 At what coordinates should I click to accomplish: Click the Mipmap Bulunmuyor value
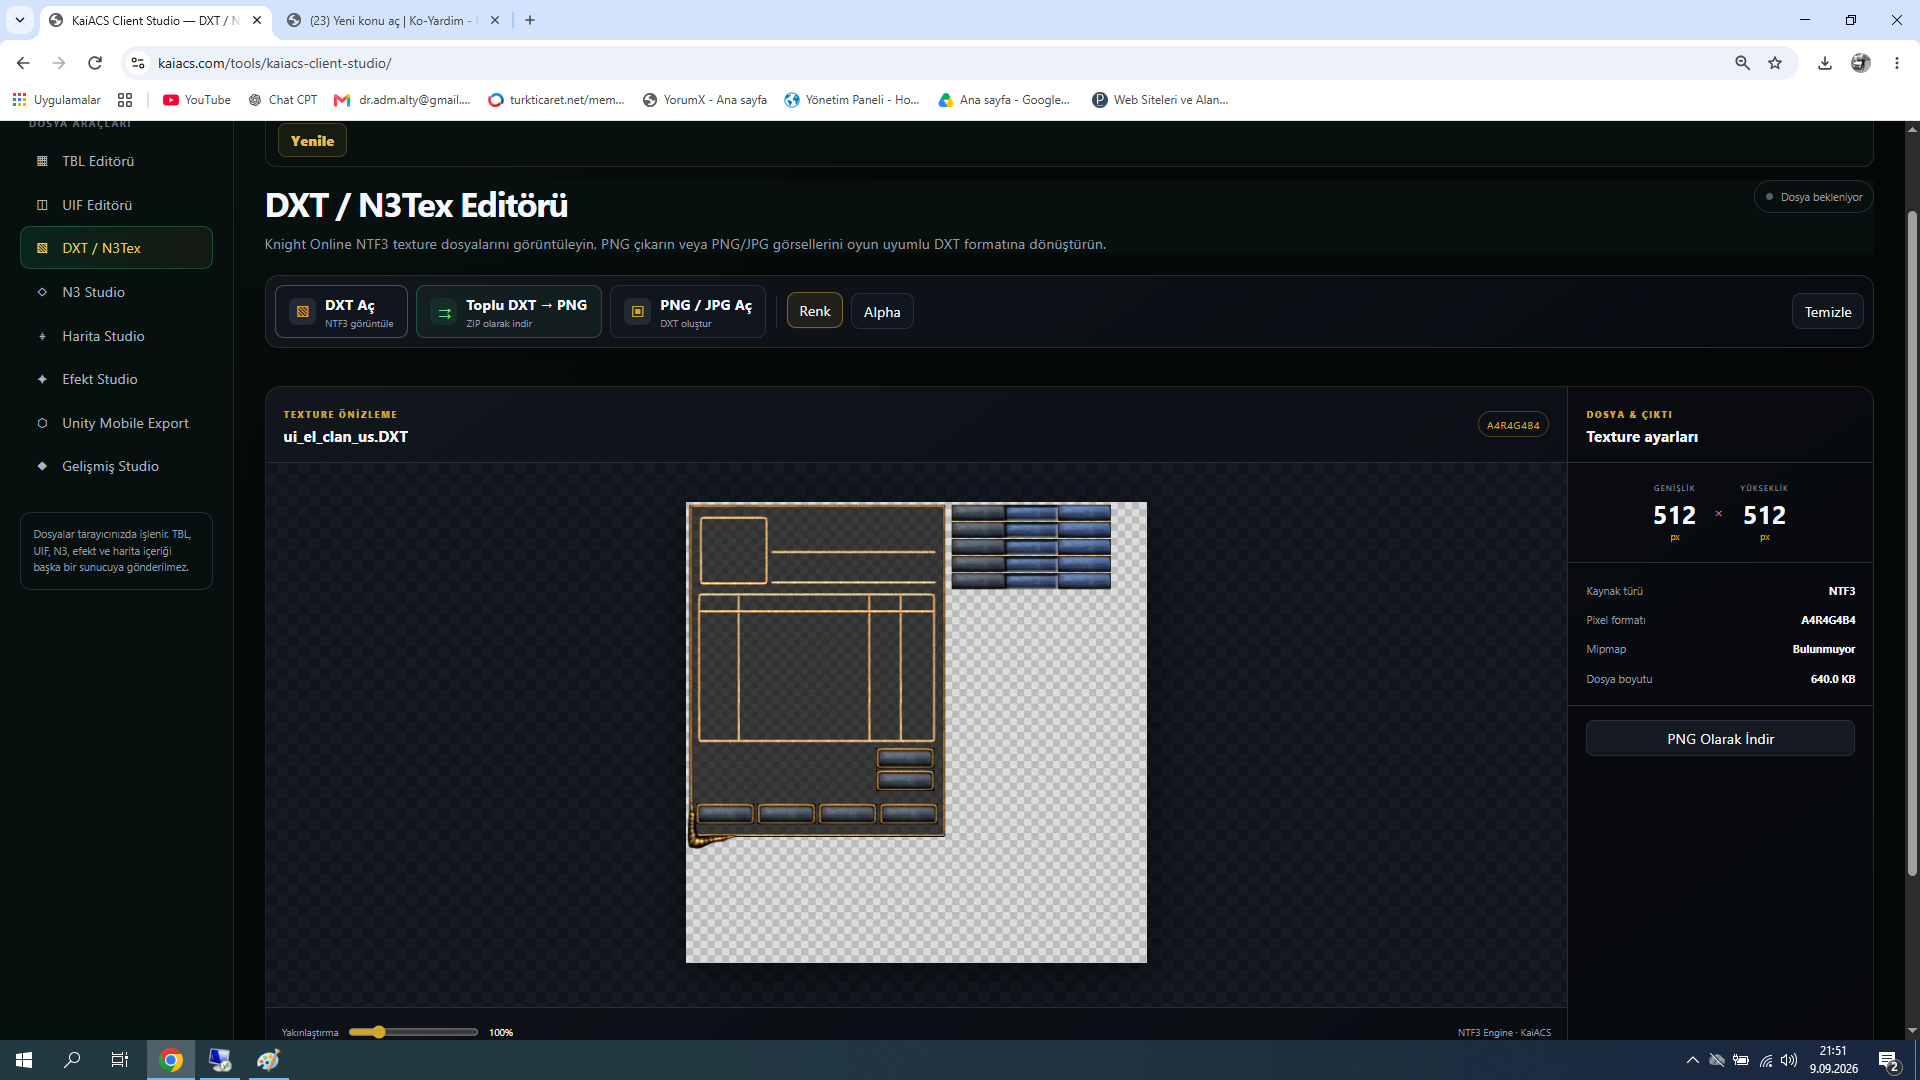pos(1823,649)
